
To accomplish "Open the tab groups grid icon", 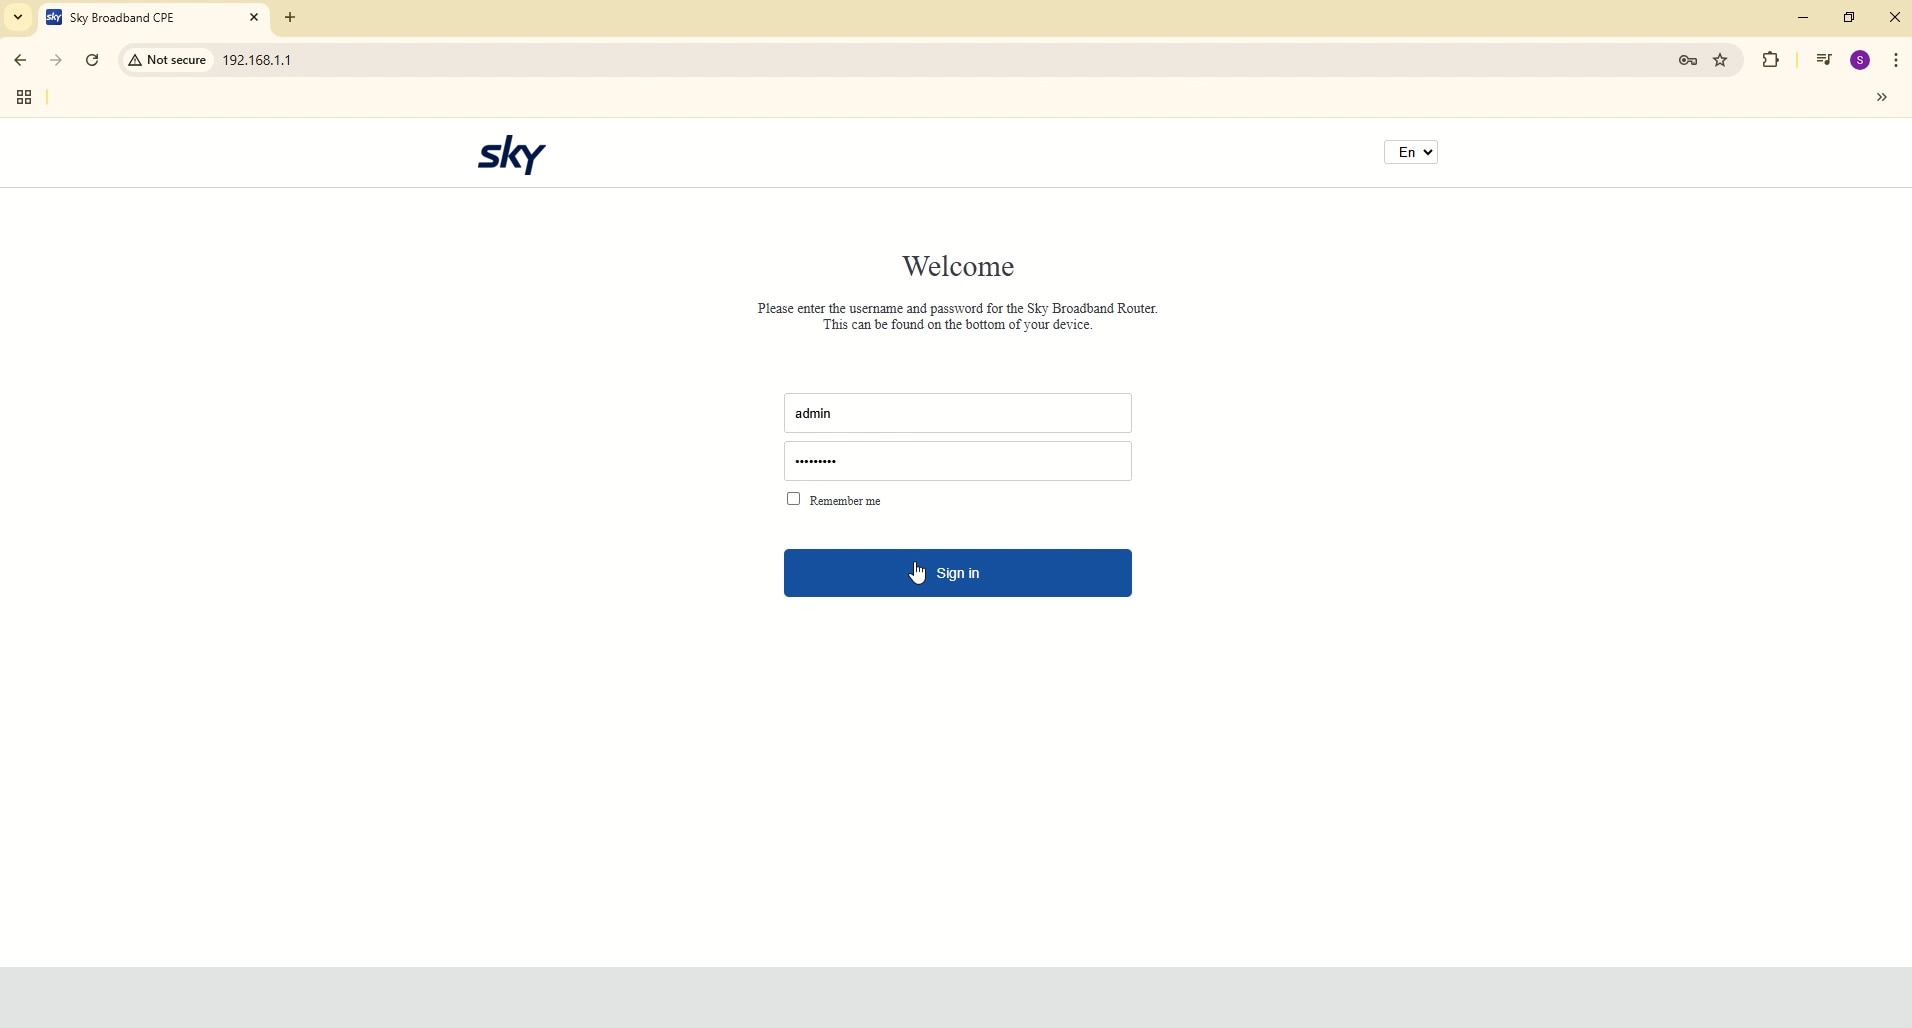I will click(24, 98).
